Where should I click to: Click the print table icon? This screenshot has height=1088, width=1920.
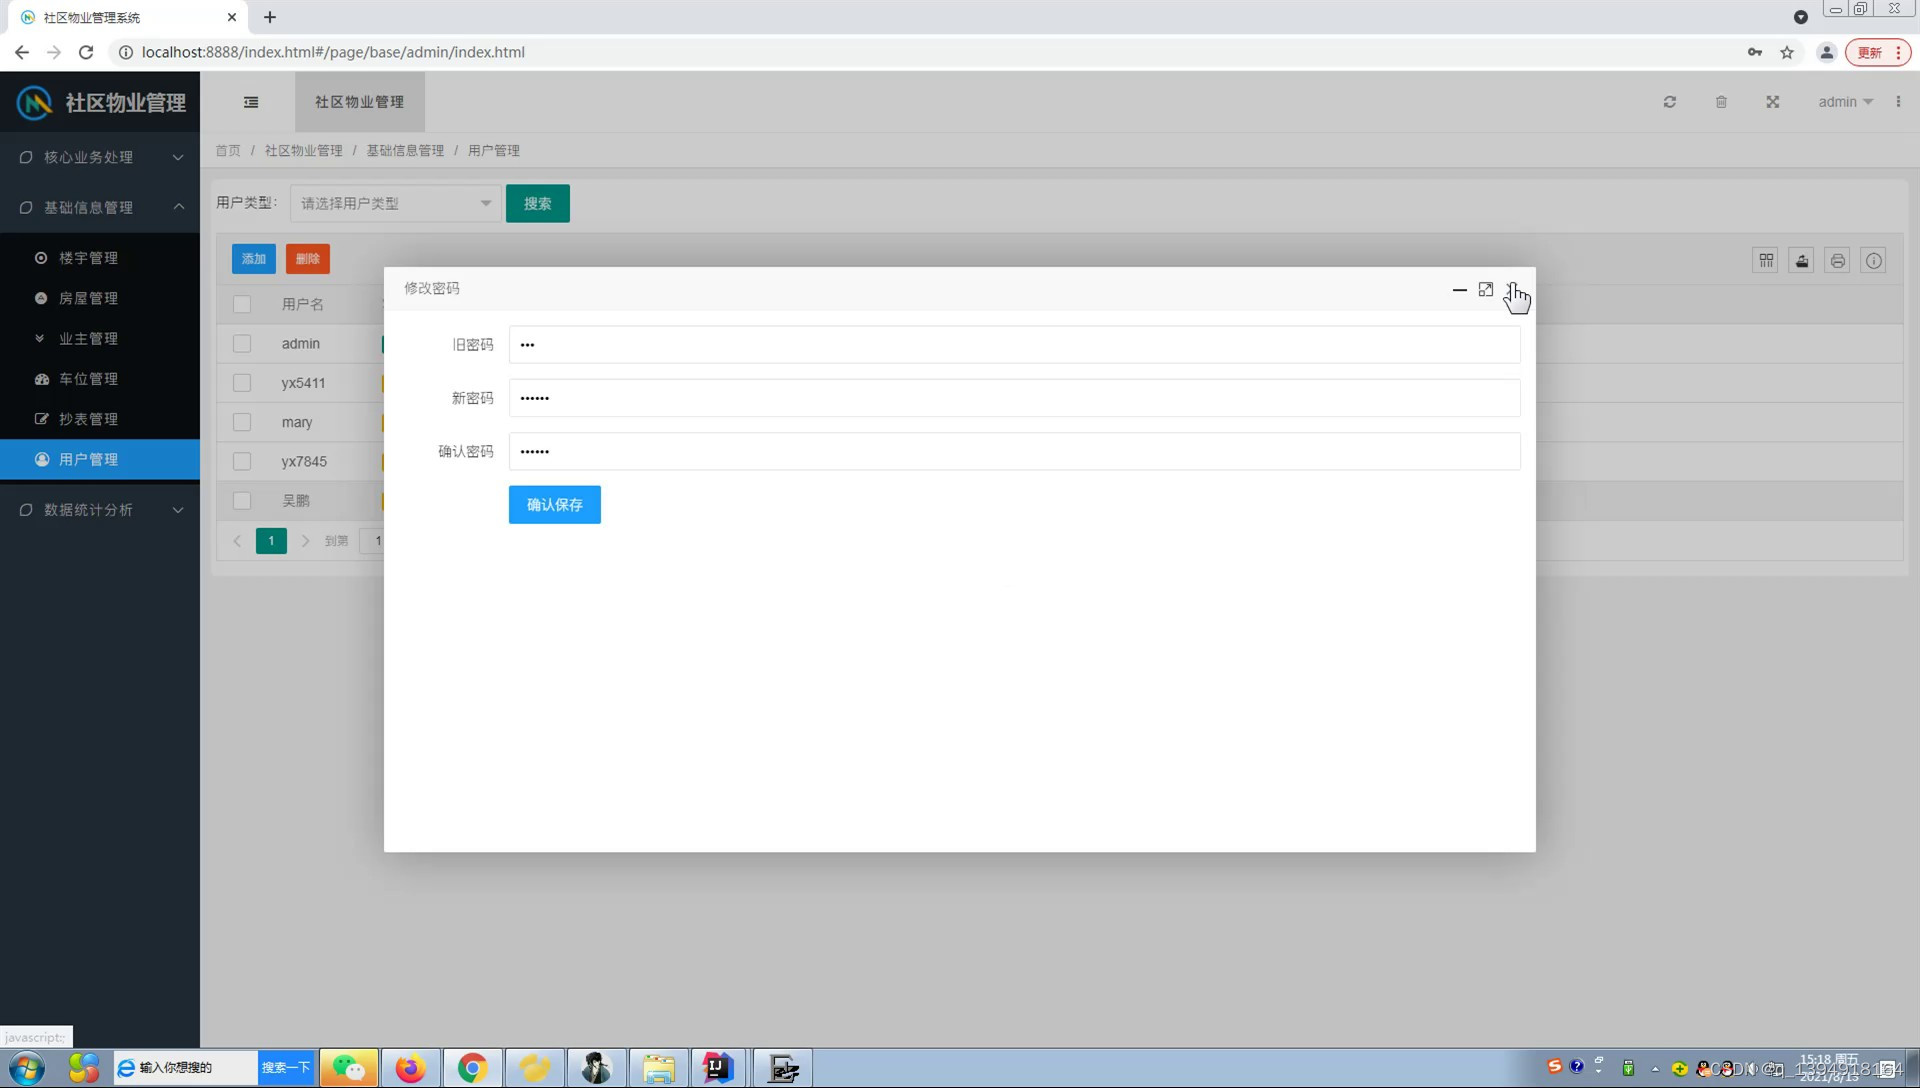point(1837,261)
